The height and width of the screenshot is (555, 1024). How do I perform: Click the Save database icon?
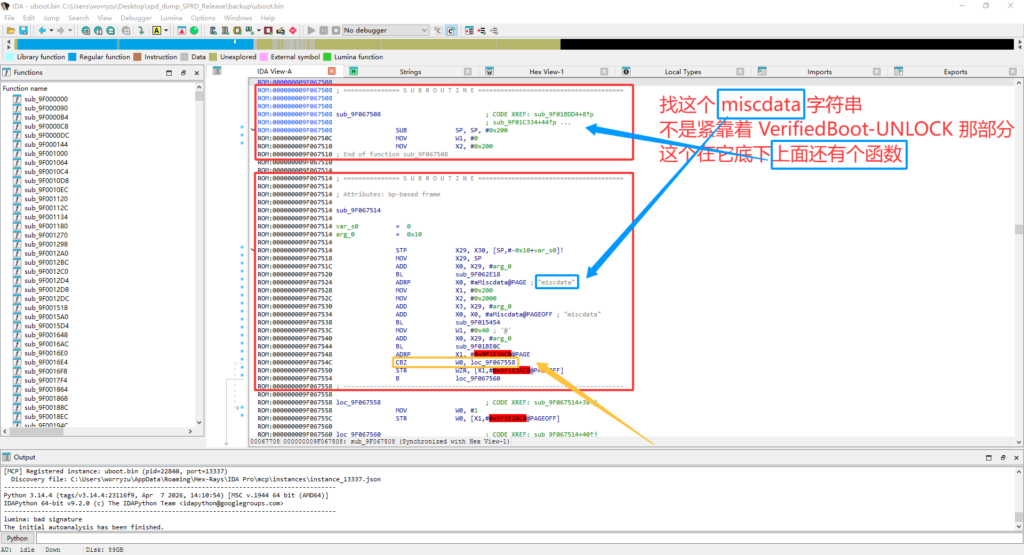[x=24, y=31]
